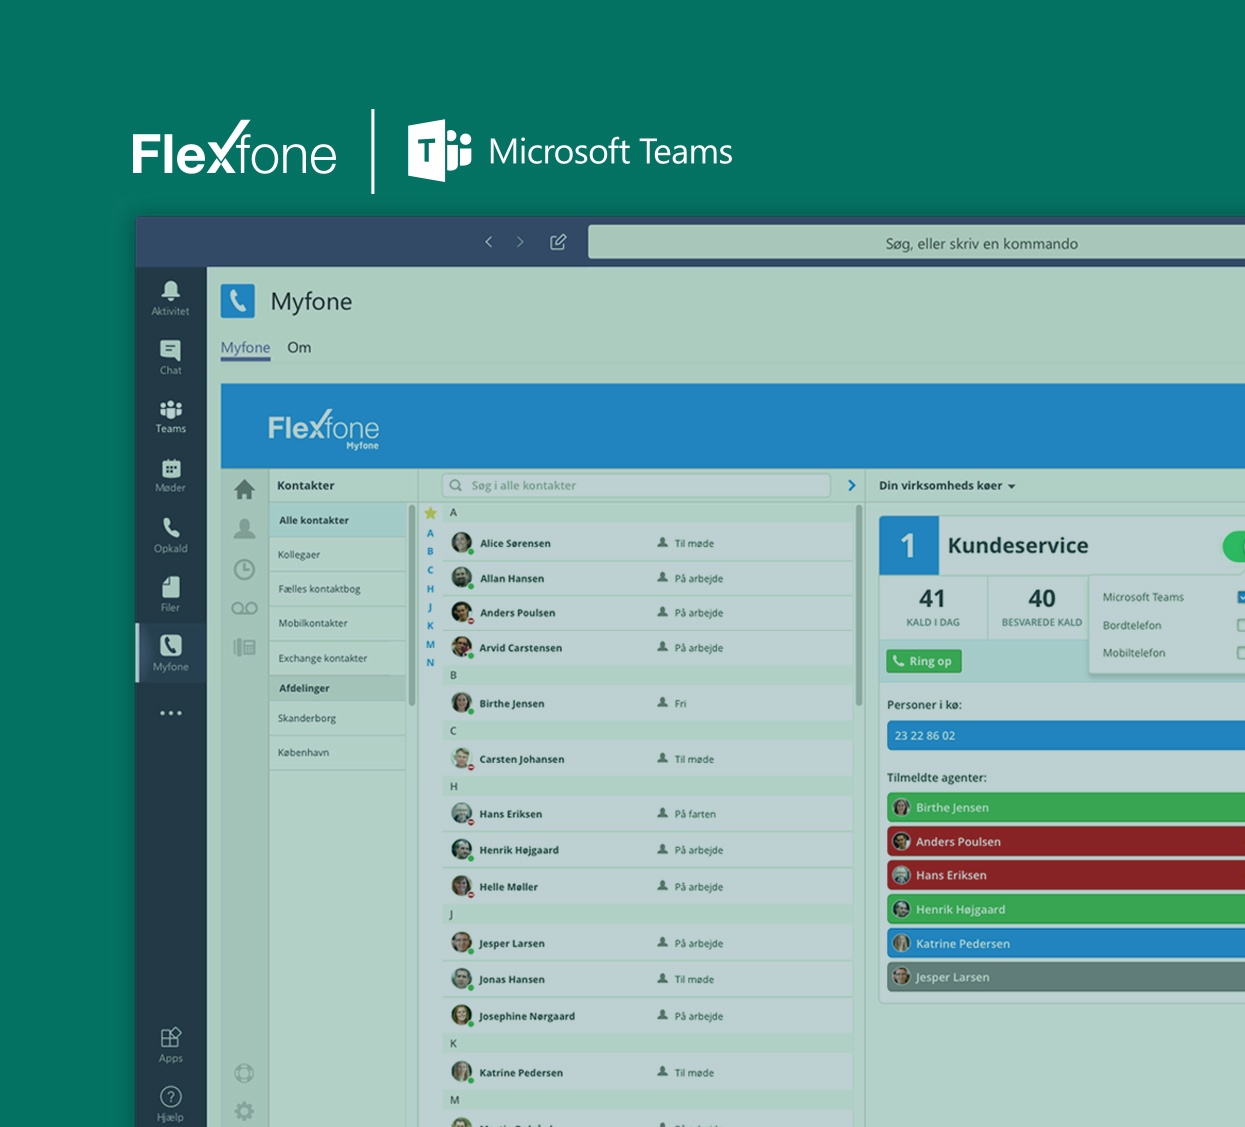Select agent Katrine Pedersen in queue
Image resolution: width=1245 pixels, height=1127 pixels.
tap(1066, 943)
